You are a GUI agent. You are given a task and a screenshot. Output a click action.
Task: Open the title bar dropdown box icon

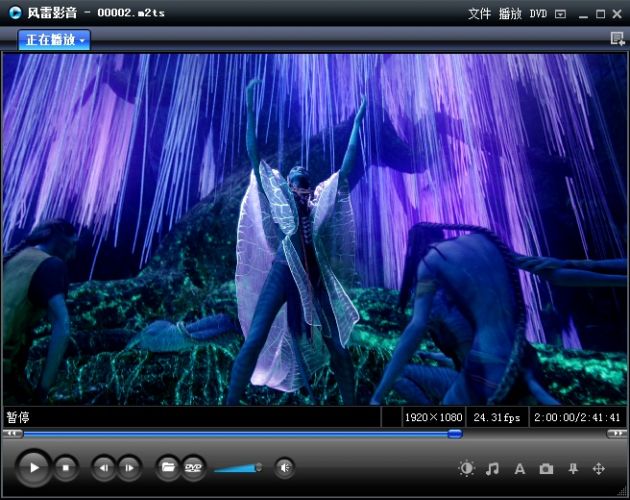560,14
